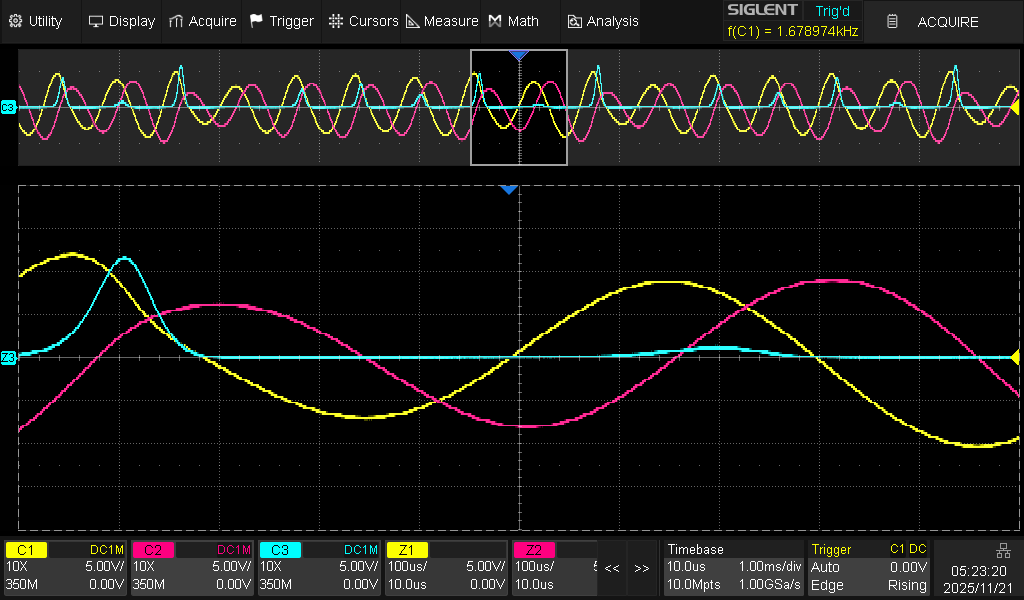The width and height of the screenshot is (1024, 600).
Task: Toggle channel C3 settings box
Action: point(319,567)
